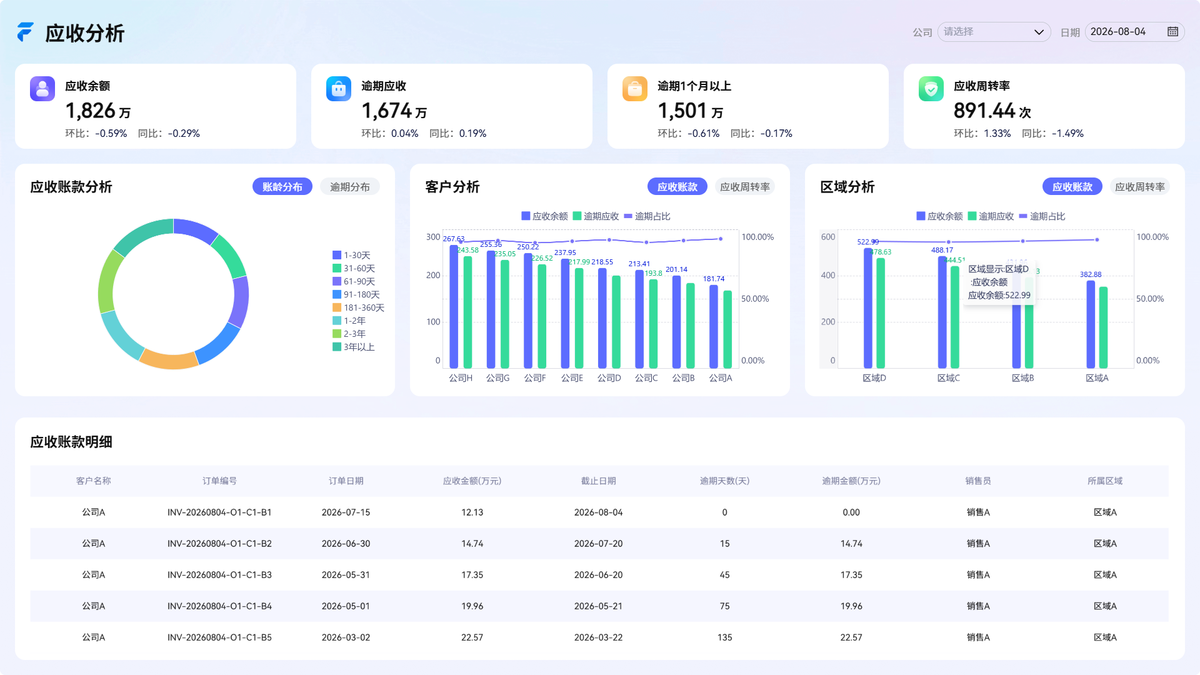This screenshot has width=1200, height=675.
Task: Toggle 逾期应收 legend in 区域分析 chart
Action: click(990, 216)
